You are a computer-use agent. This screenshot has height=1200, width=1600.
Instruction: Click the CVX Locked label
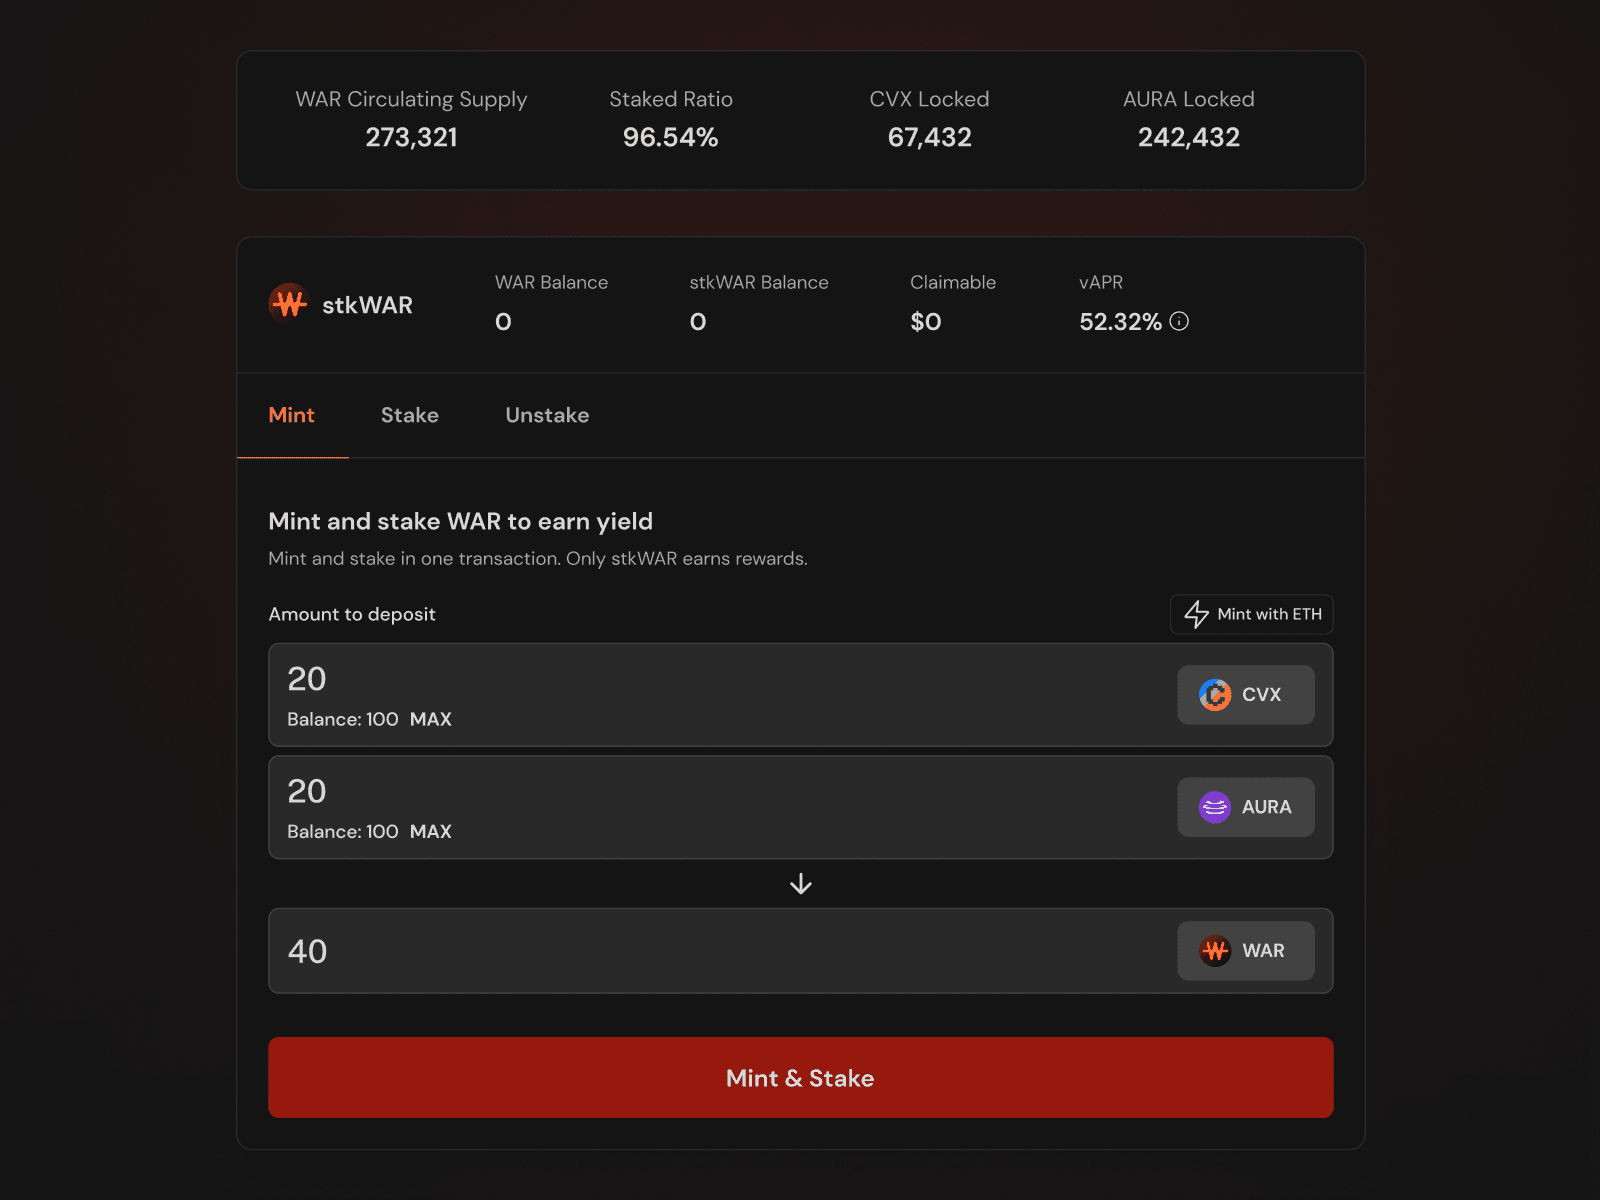930,99
